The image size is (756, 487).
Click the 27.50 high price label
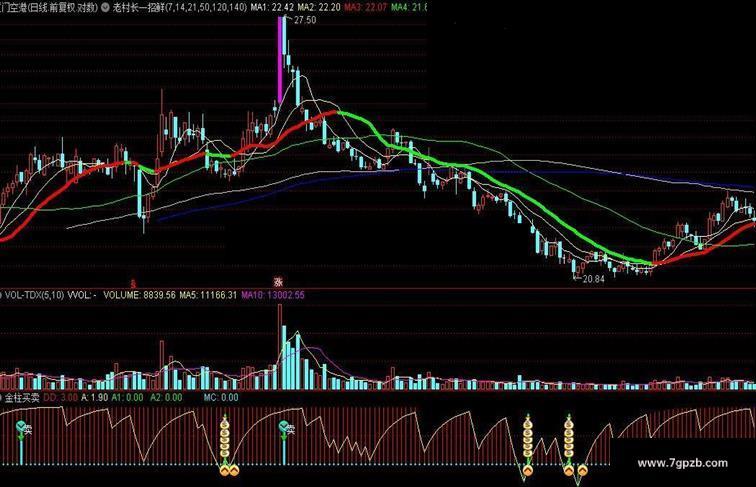(x=305, y=20)
